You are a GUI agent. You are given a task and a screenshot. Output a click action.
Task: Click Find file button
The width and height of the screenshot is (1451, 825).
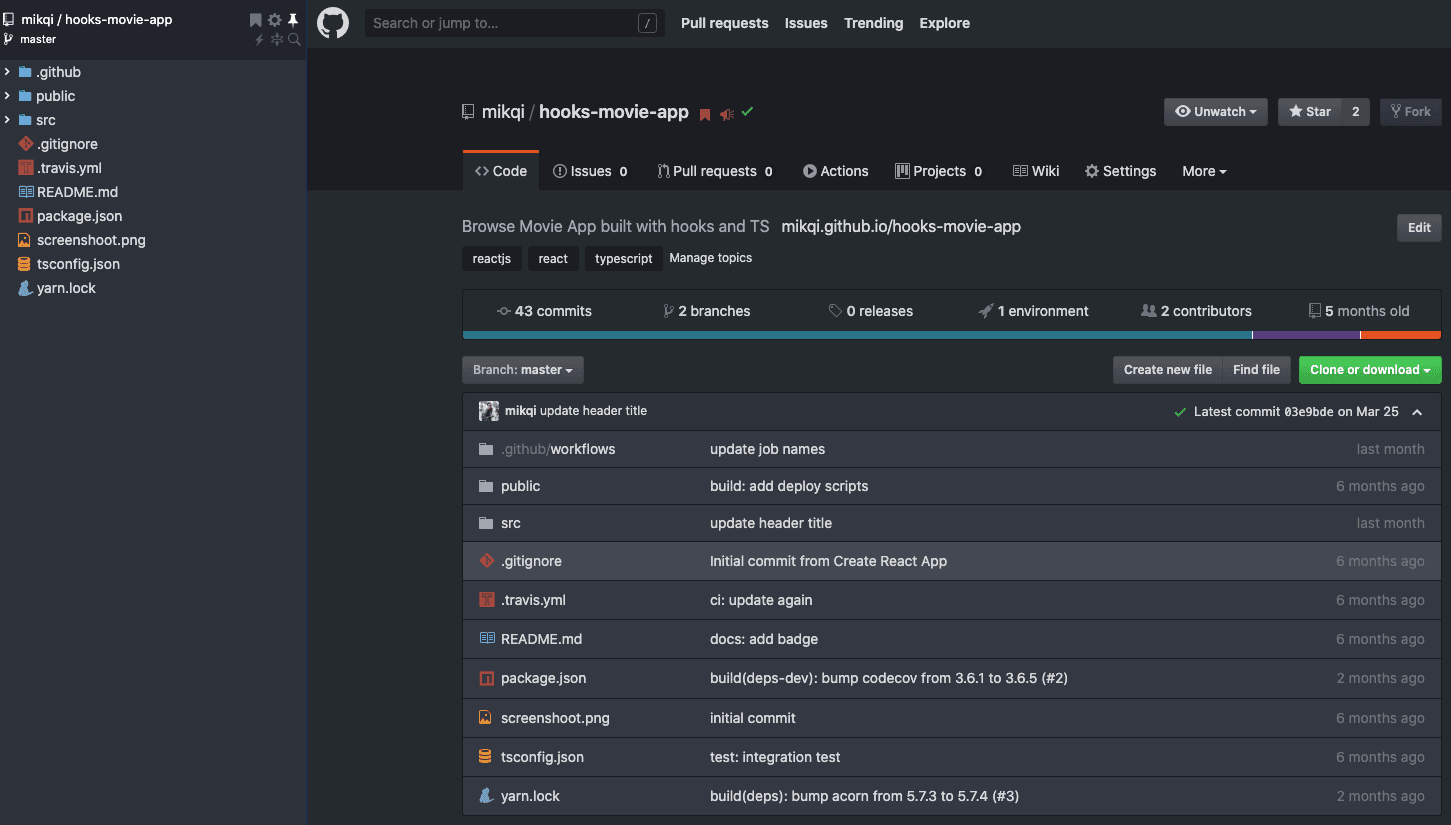pyautogui.click(x=1256, y=370)
